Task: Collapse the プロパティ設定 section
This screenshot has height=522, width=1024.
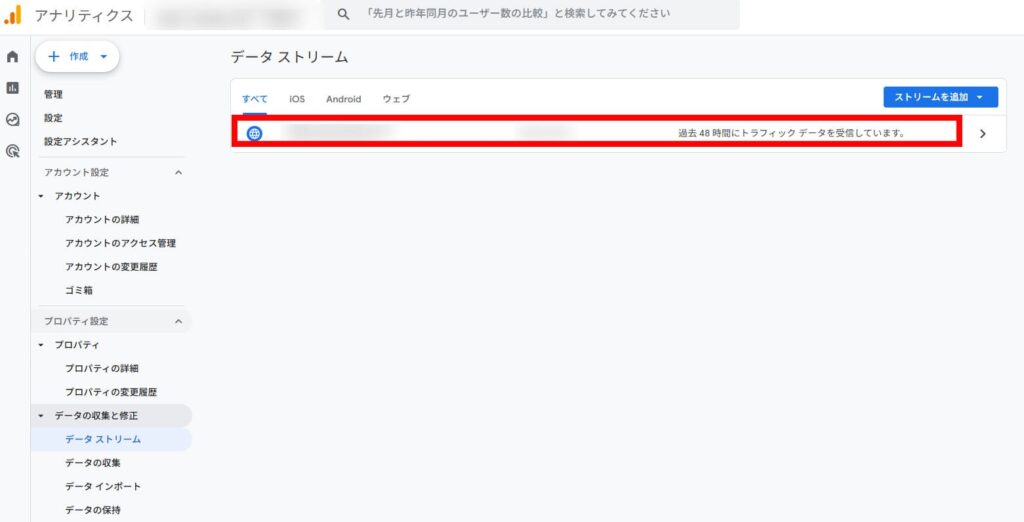Action: (179, 321)
